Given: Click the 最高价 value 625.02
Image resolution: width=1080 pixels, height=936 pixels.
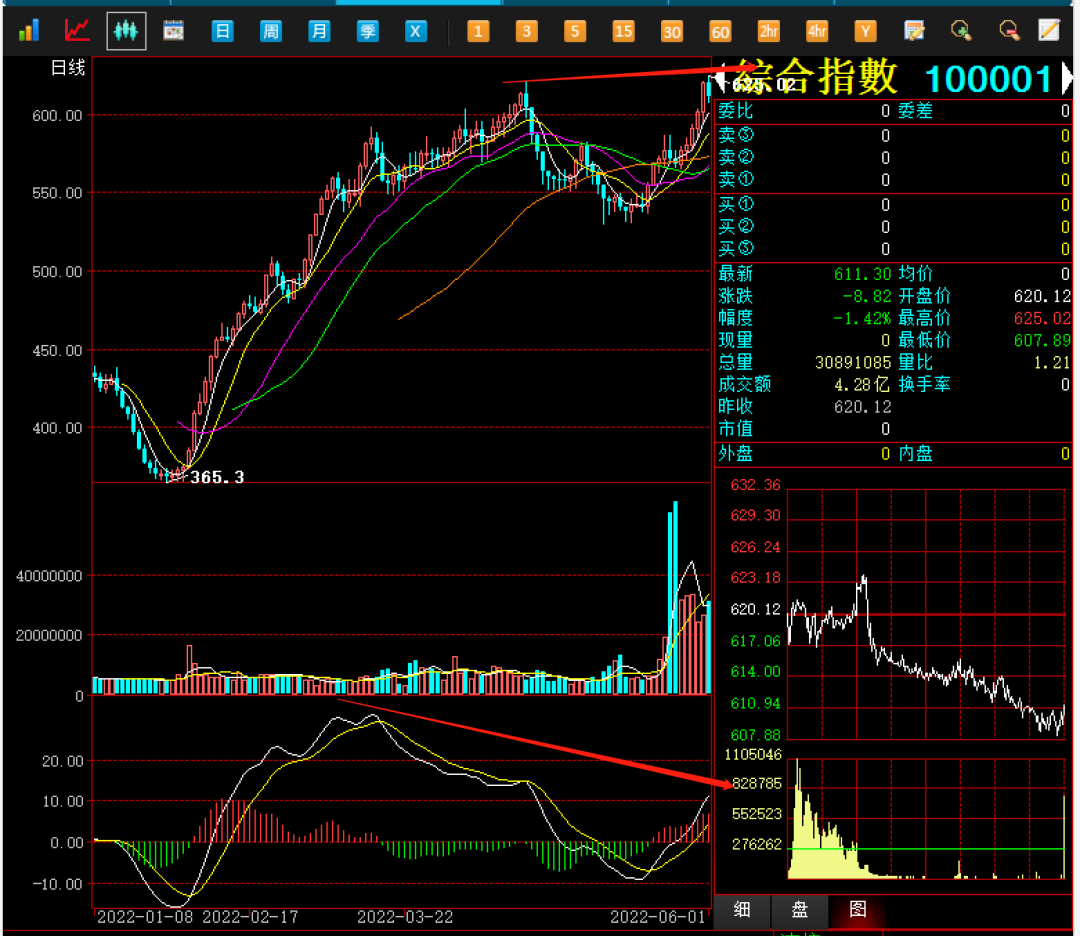Looking at the screenshot, I should pyautogui.click(x=1042, y=318).
